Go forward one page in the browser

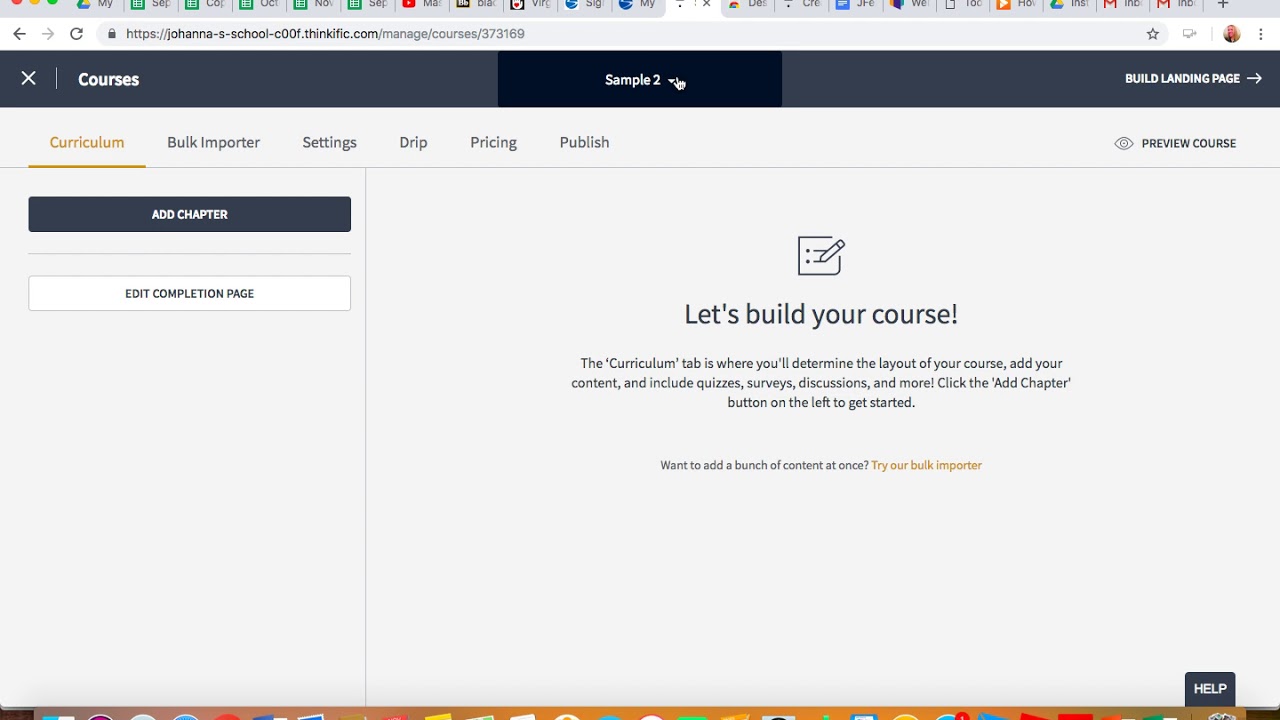(x=48, y=34)
